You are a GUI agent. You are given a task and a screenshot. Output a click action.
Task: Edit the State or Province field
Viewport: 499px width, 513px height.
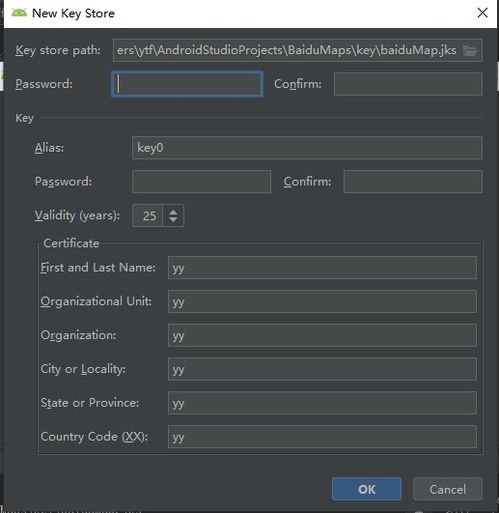pyautogui.click(x=322, y=403)
